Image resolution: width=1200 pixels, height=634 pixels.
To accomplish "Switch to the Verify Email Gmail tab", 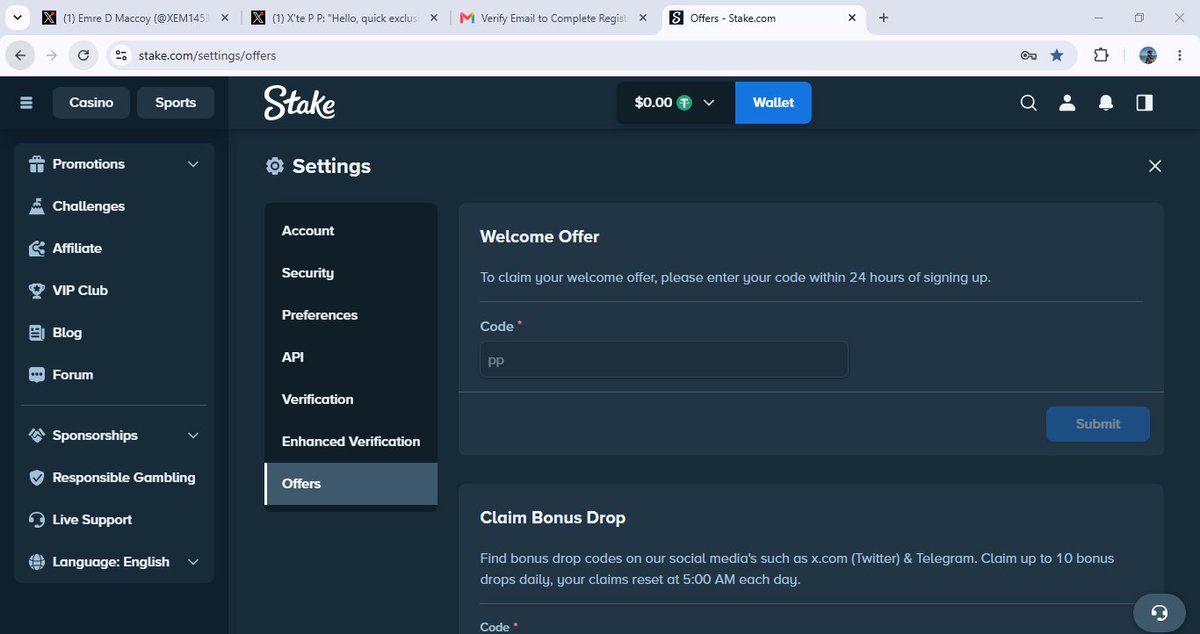I will coord(554,18).
